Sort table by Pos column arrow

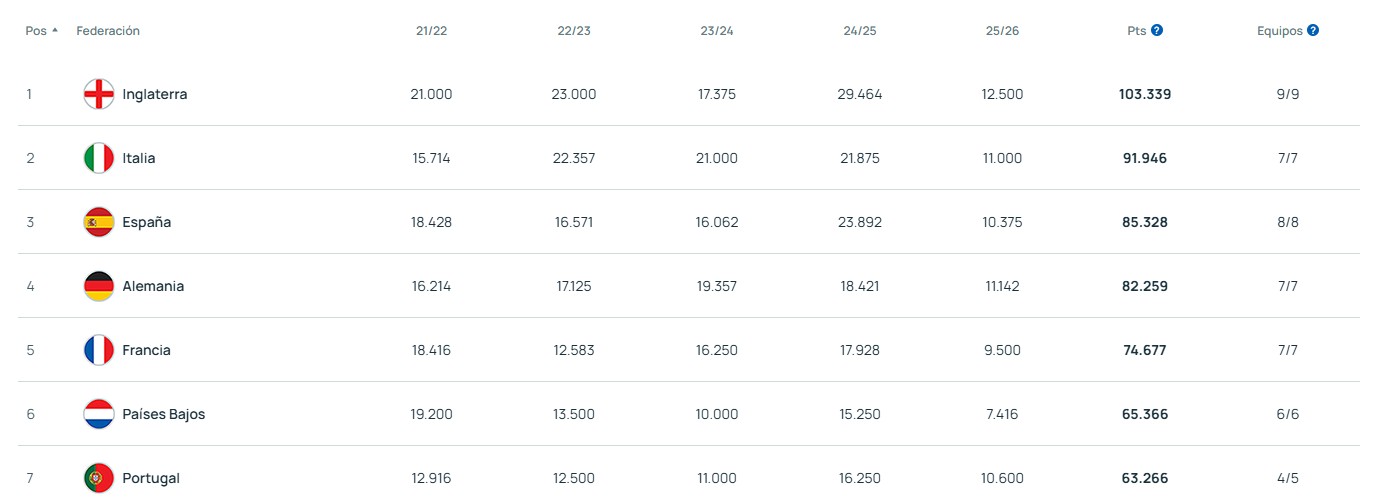coord(55,30)
